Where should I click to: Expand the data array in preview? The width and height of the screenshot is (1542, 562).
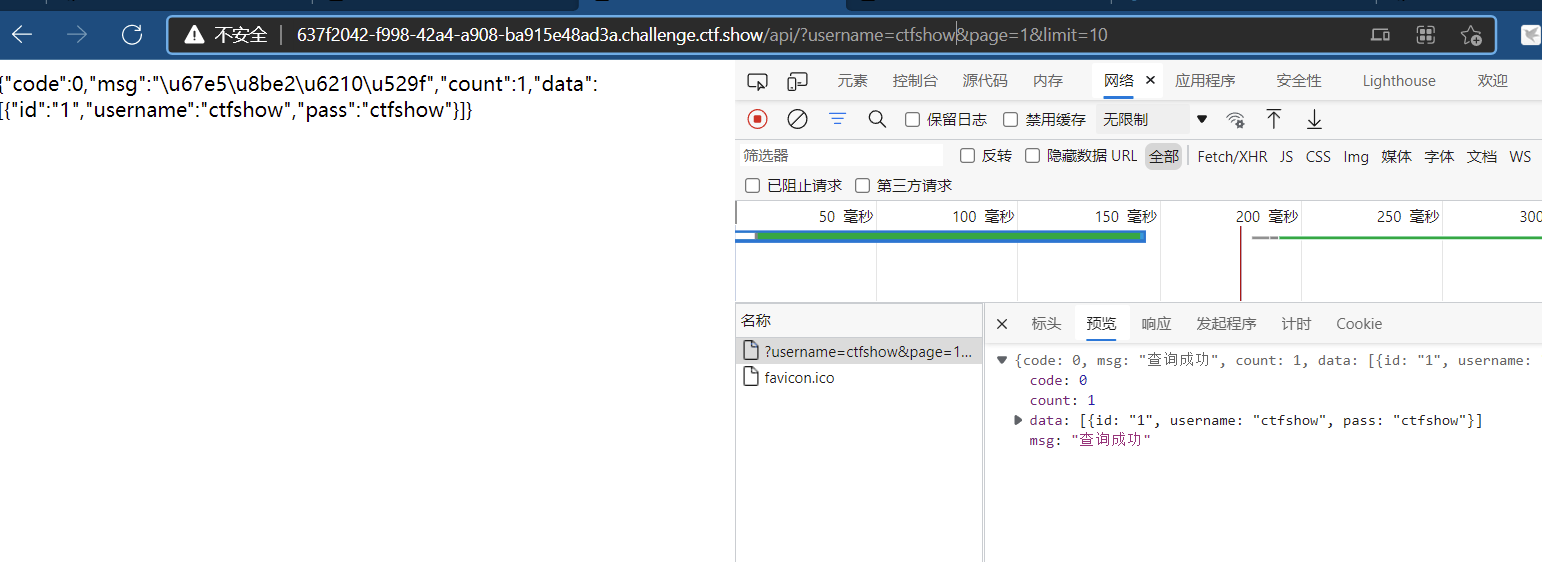[1019, 420]
